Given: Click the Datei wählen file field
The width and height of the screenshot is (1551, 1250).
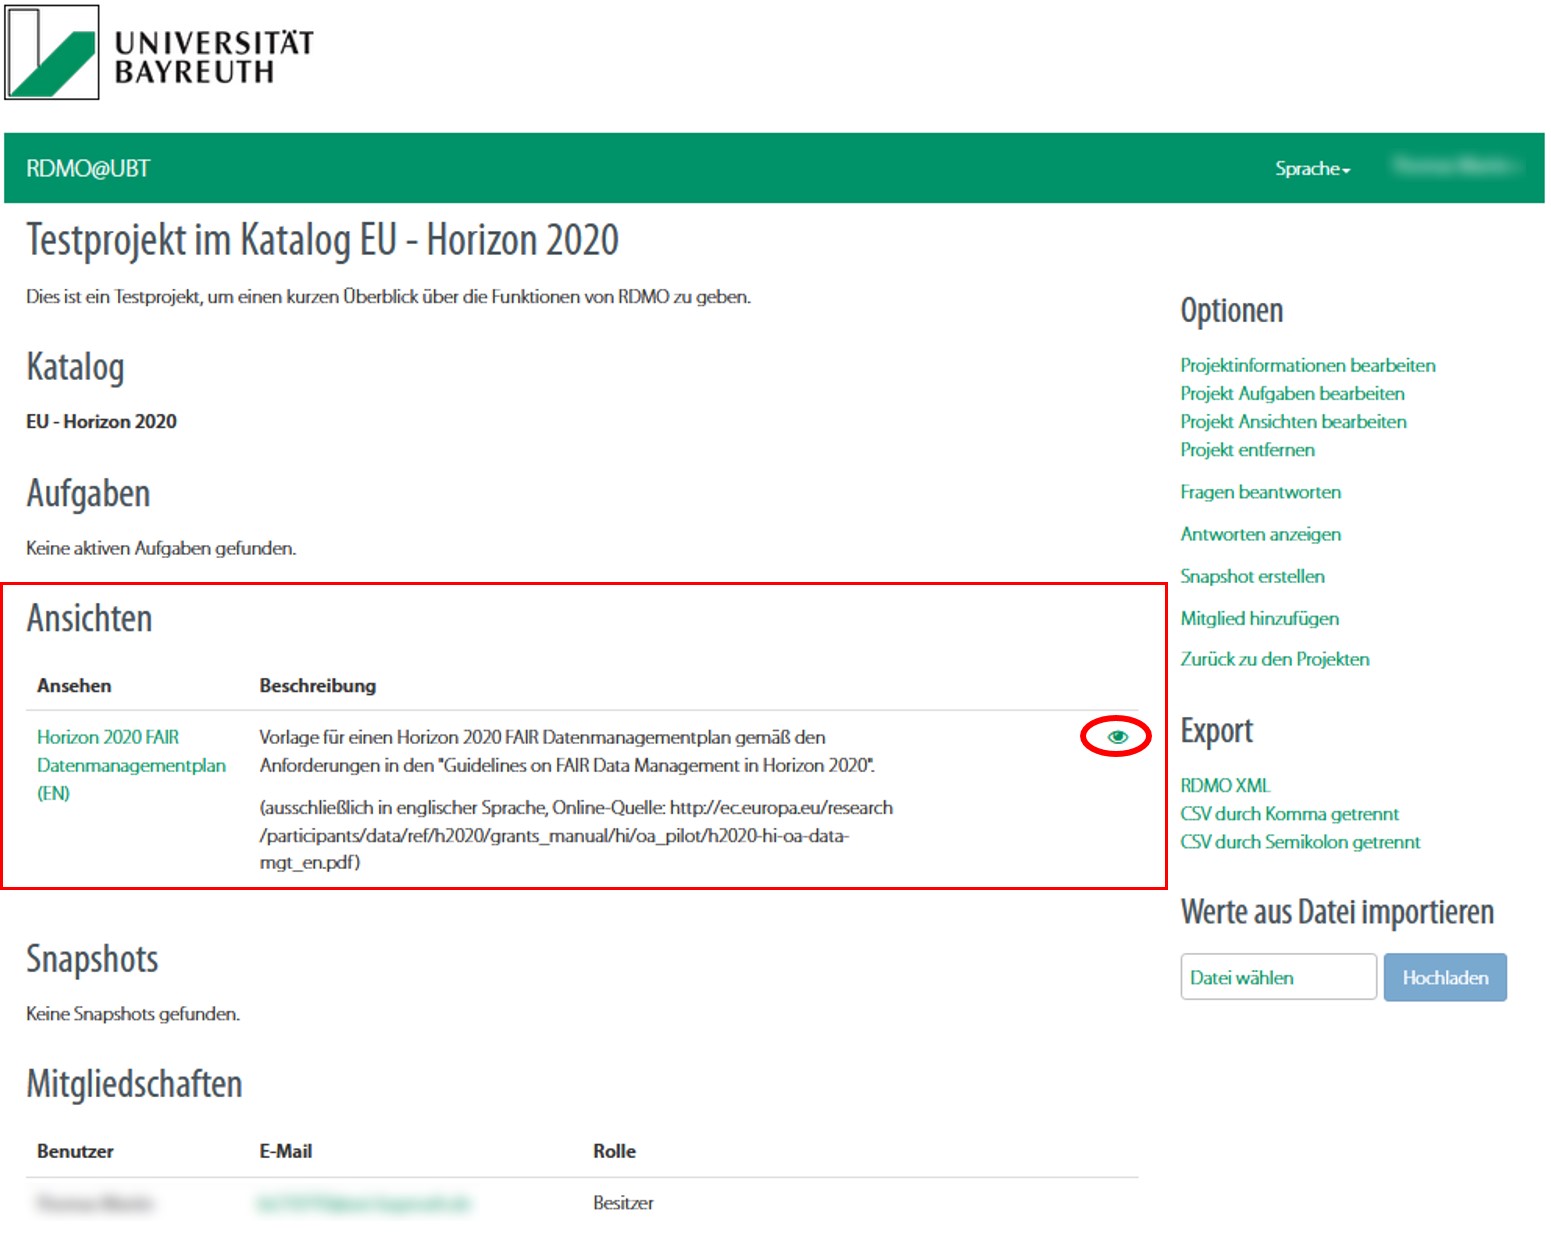Looking at the screenshot, I should 1278,977.
